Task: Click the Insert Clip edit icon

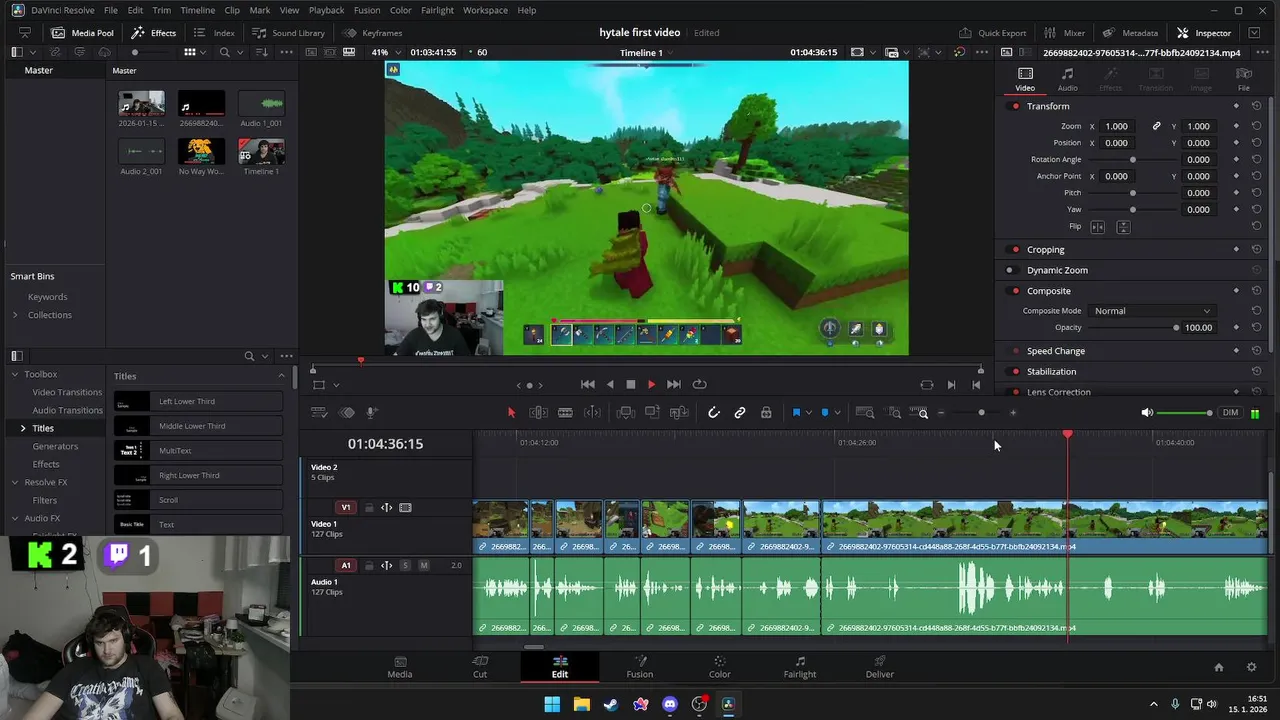Action: coord(625,412)
